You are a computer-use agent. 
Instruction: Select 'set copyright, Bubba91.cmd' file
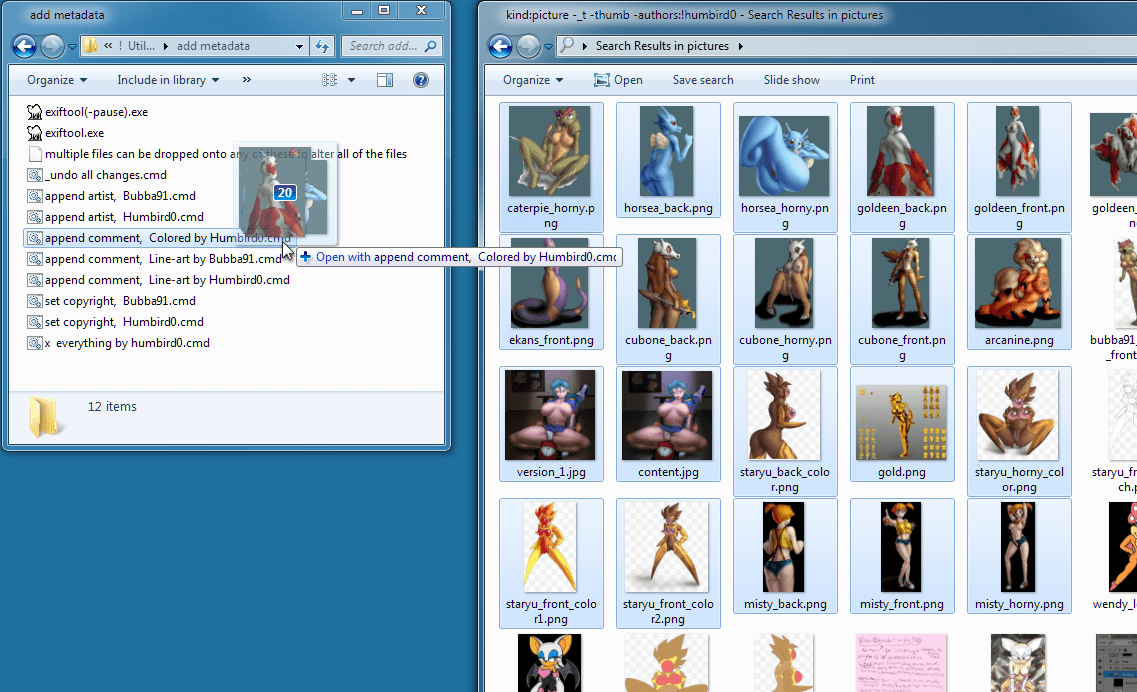[x=119, y=301]
